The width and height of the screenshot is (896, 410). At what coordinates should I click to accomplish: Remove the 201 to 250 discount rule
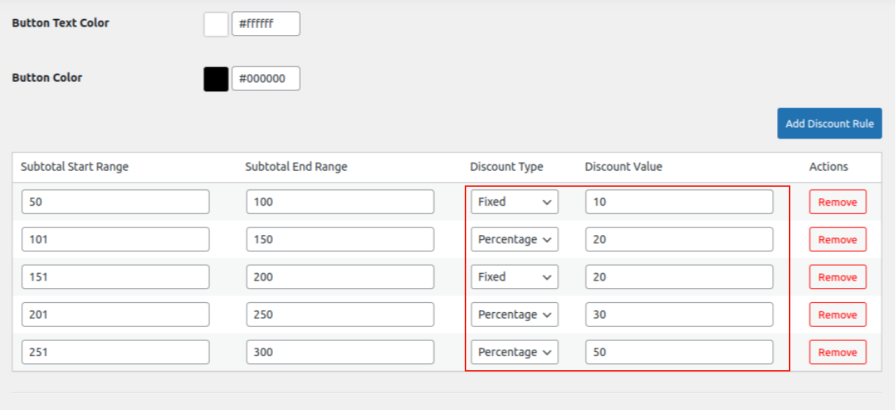point(837,315)
